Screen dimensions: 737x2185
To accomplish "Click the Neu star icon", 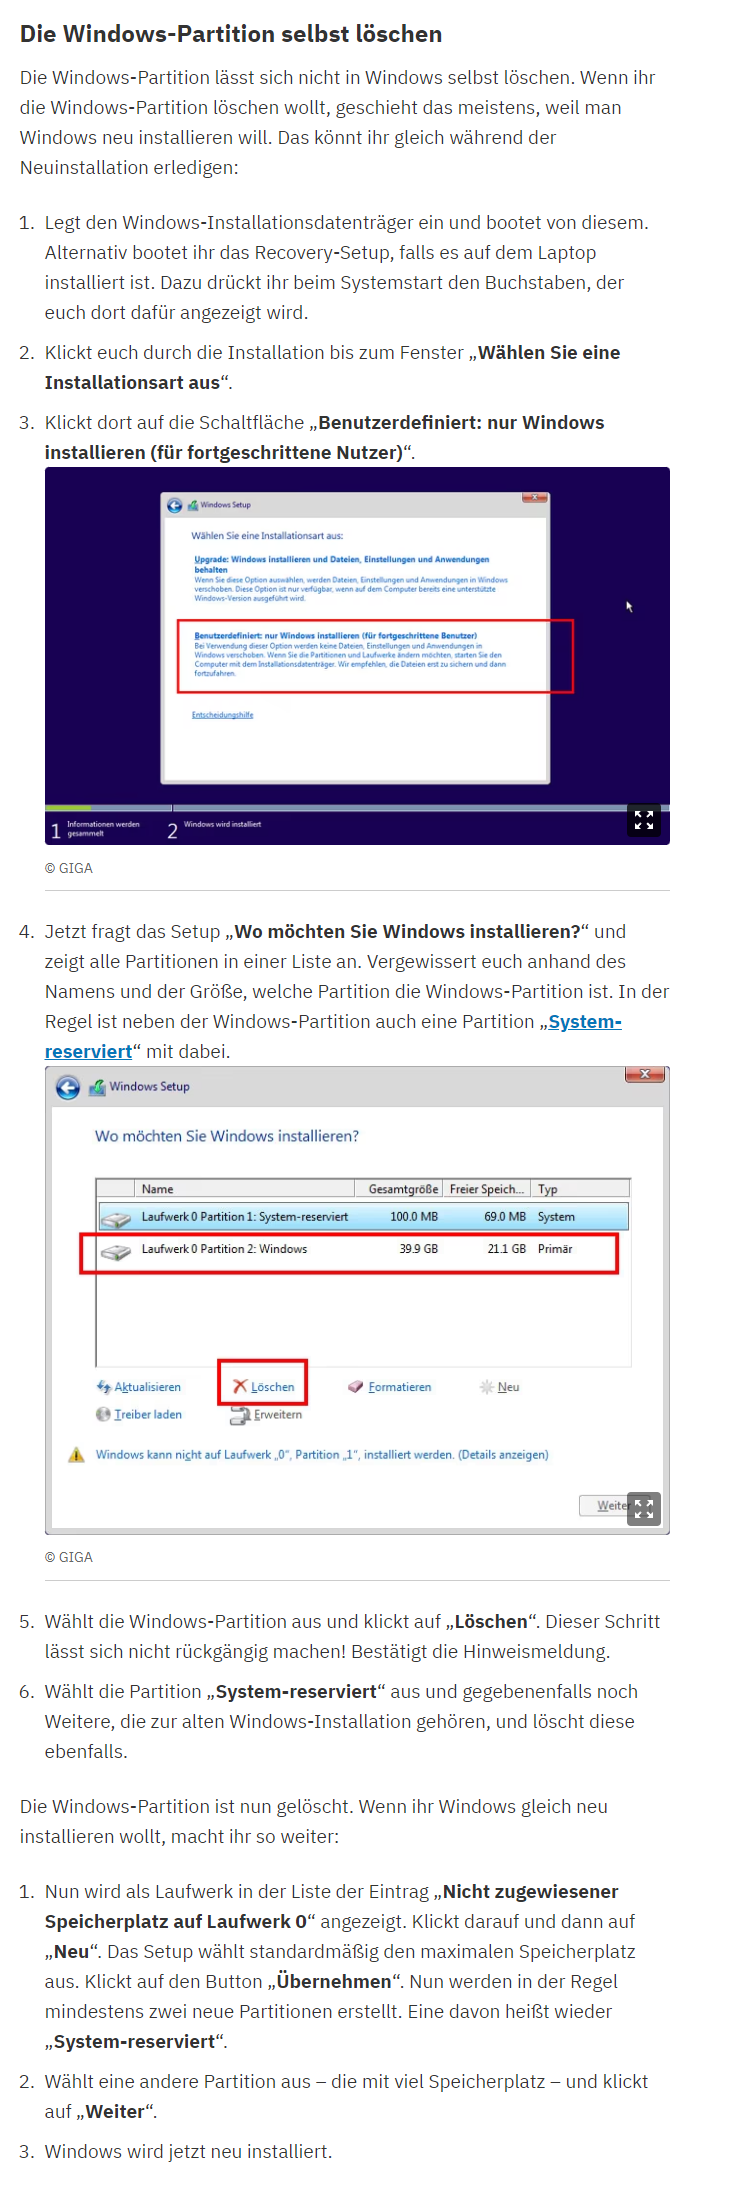I will (487, 1387).
